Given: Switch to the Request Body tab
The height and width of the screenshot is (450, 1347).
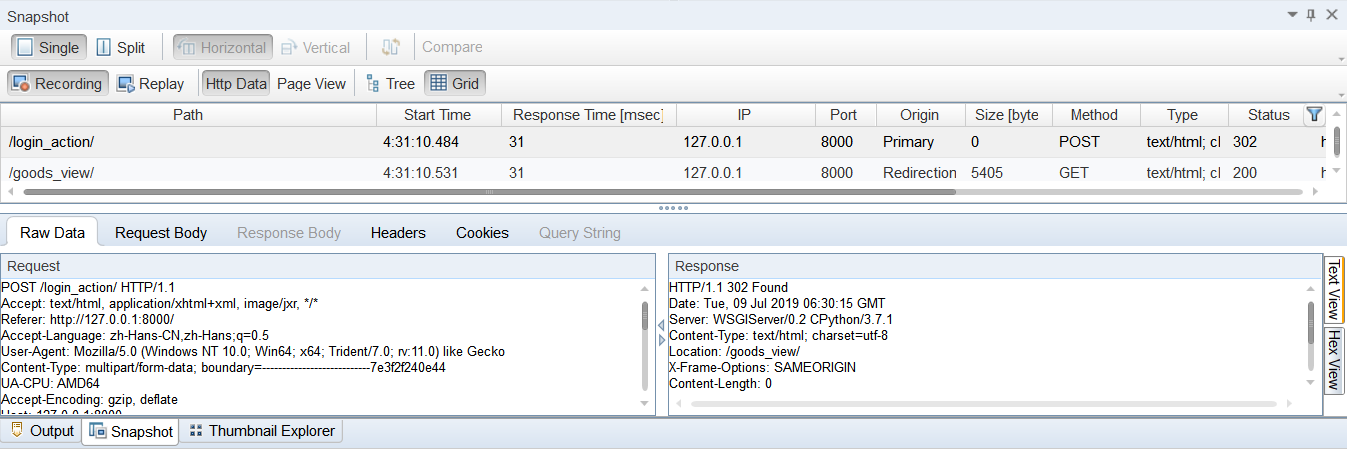Looking at the screenshot, I should click(x=161, y=233).
